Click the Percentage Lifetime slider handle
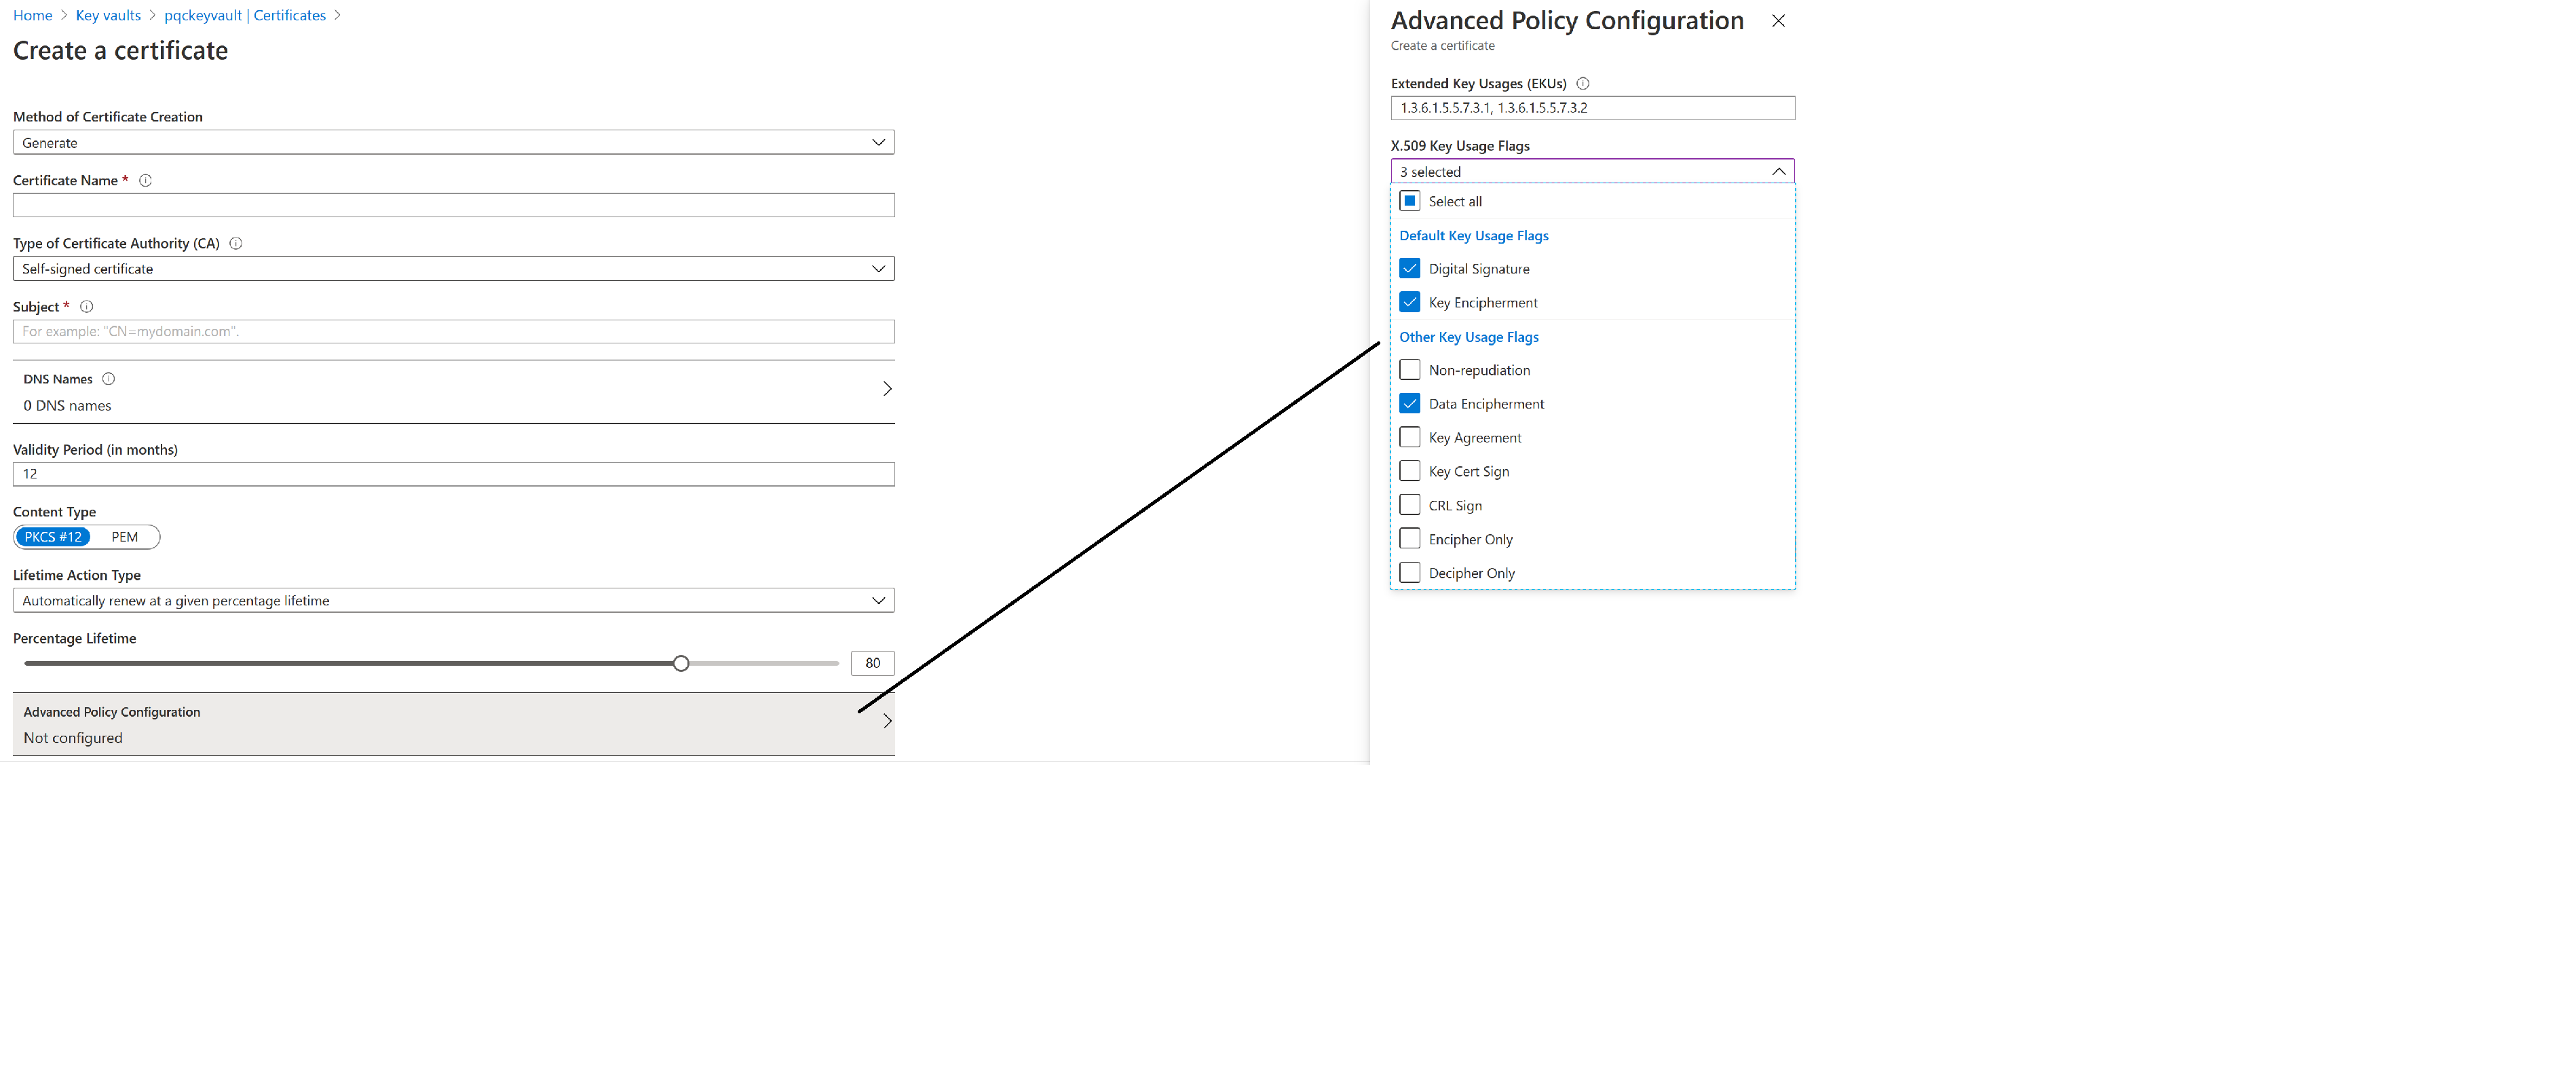This screenshot has width=2576, height=1092. [681, 664]
